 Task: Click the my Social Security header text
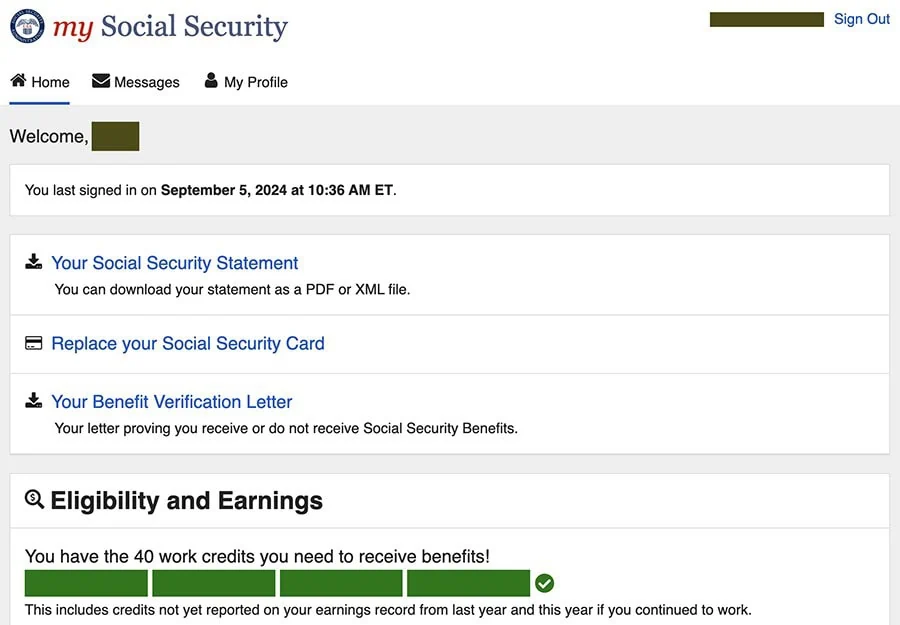point(170,26)
